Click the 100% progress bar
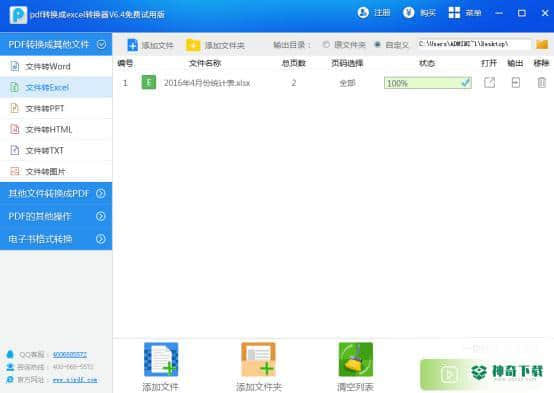The image size is (554, 393). 428,83
